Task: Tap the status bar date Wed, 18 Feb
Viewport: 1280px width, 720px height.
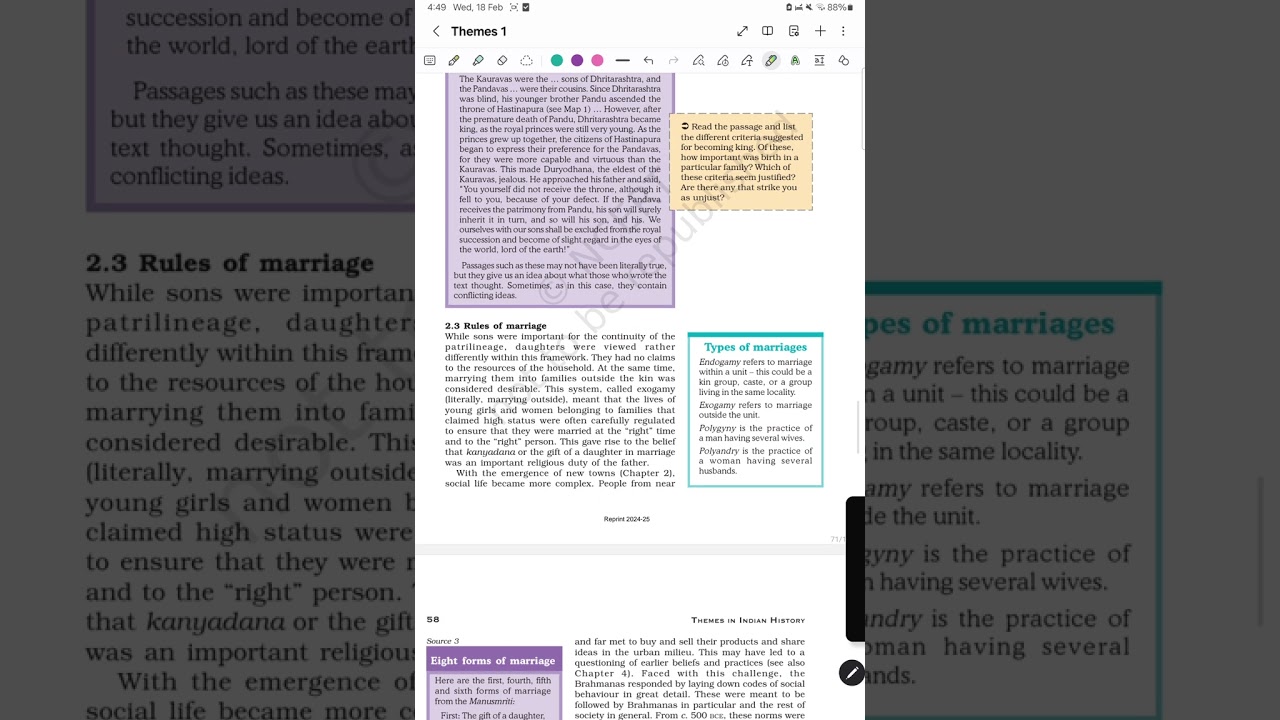Action: 478,7
